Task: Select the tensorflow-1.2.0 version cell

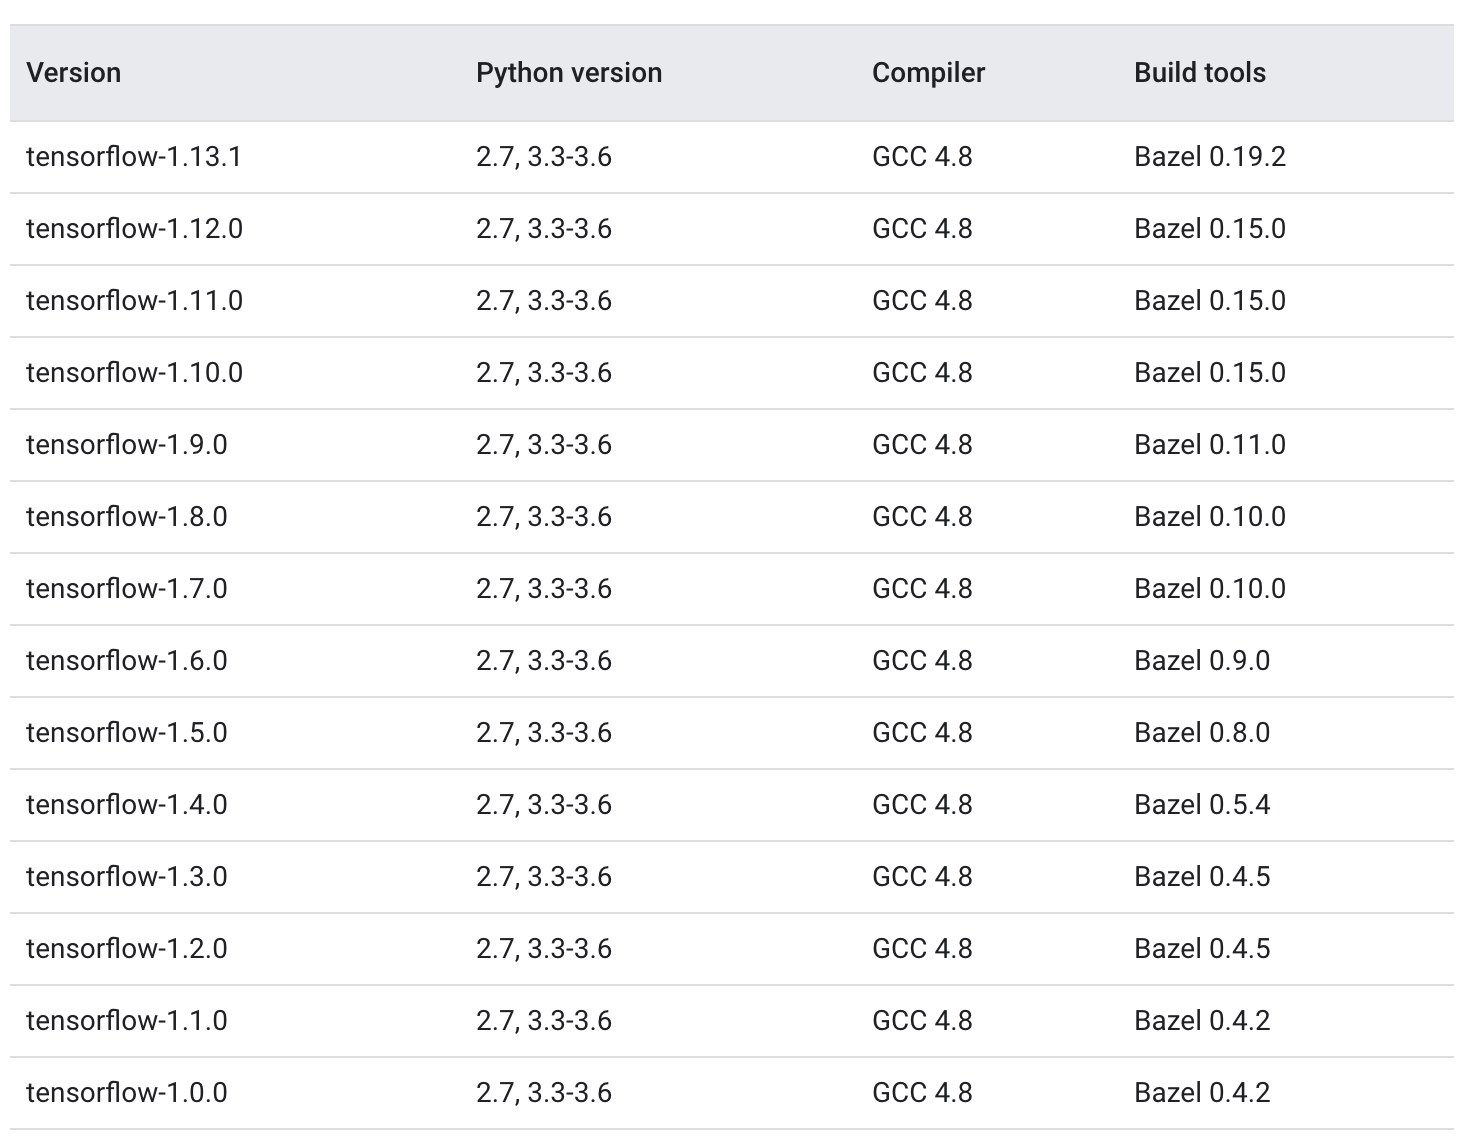Action: 127,949
